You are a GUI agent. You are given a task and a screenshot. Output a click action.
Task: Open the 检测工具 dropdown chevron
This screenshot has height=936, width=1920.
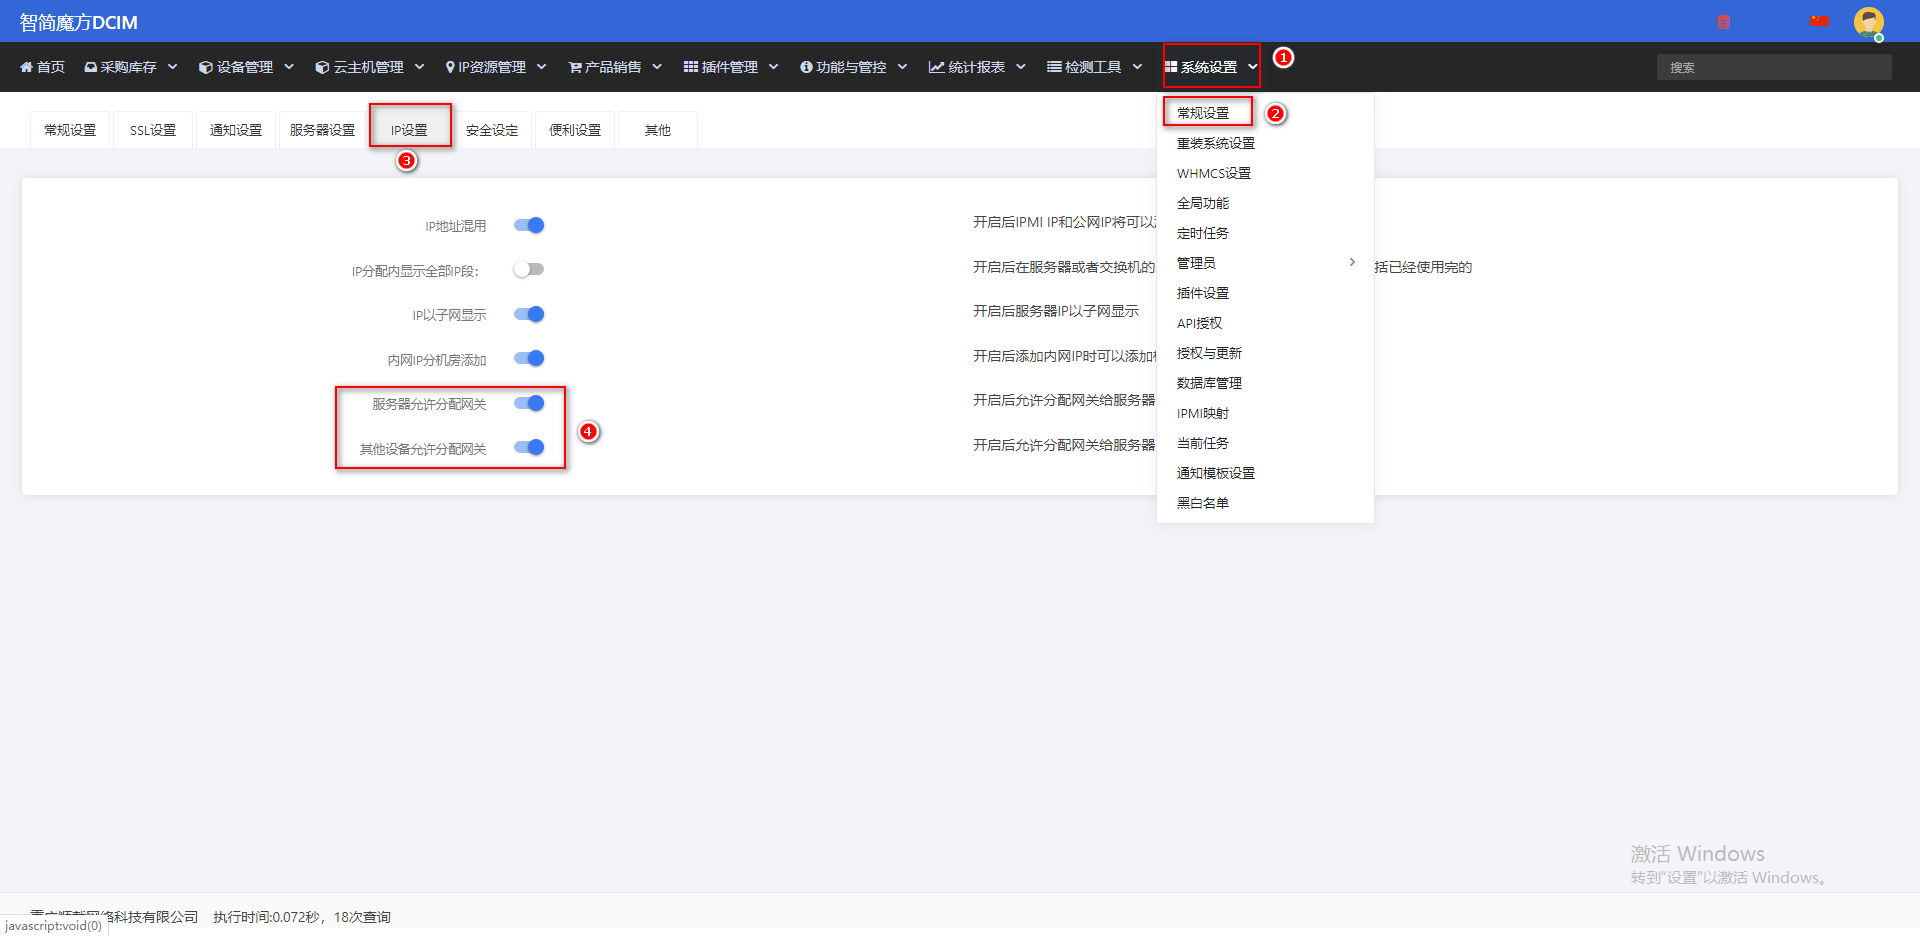1137,67
